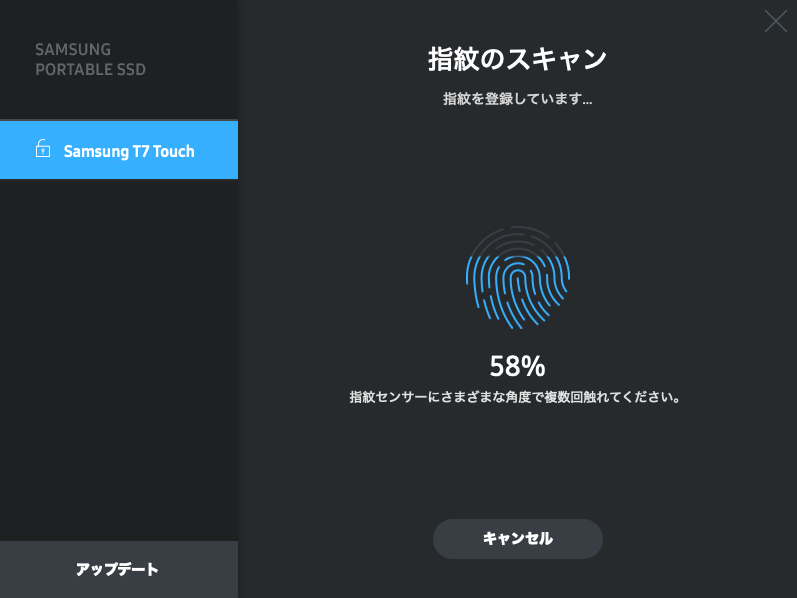The image size is (797, 598).
Task: Click the PORTABLE SSD text in sidebar
Action: [90, 70]
